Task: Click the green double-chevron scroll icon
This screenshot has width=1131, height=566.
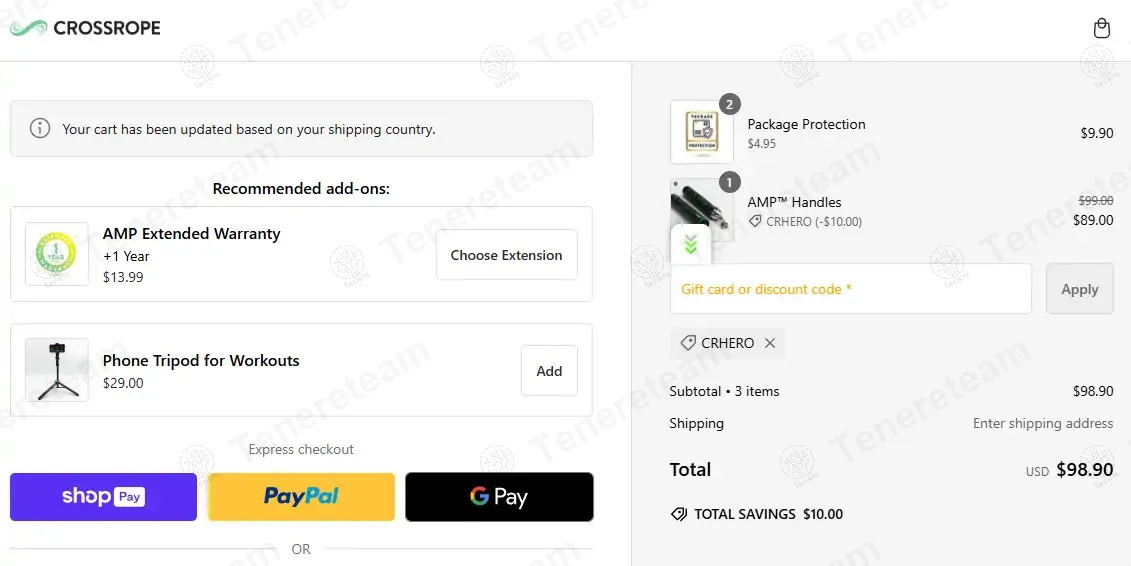Action: [690, 244]
